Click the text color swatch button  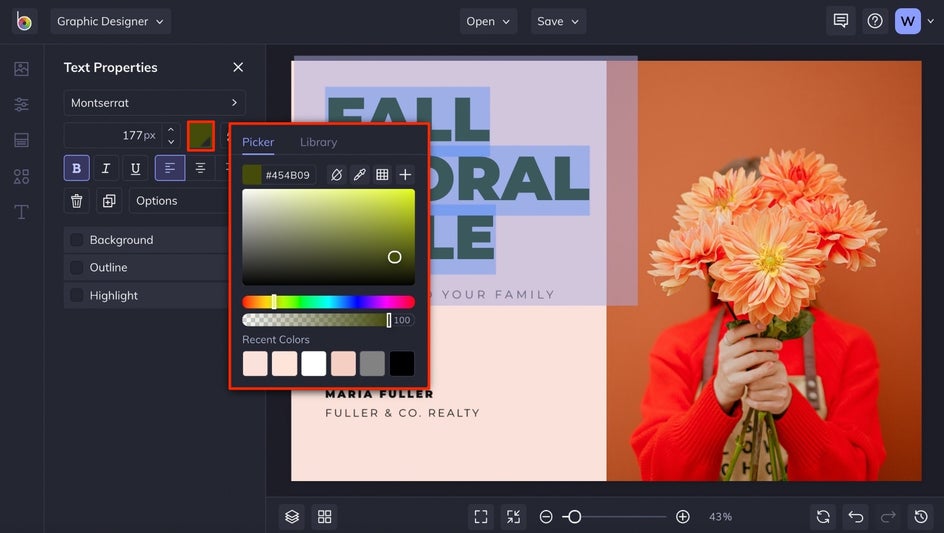(x=200, y=136)
